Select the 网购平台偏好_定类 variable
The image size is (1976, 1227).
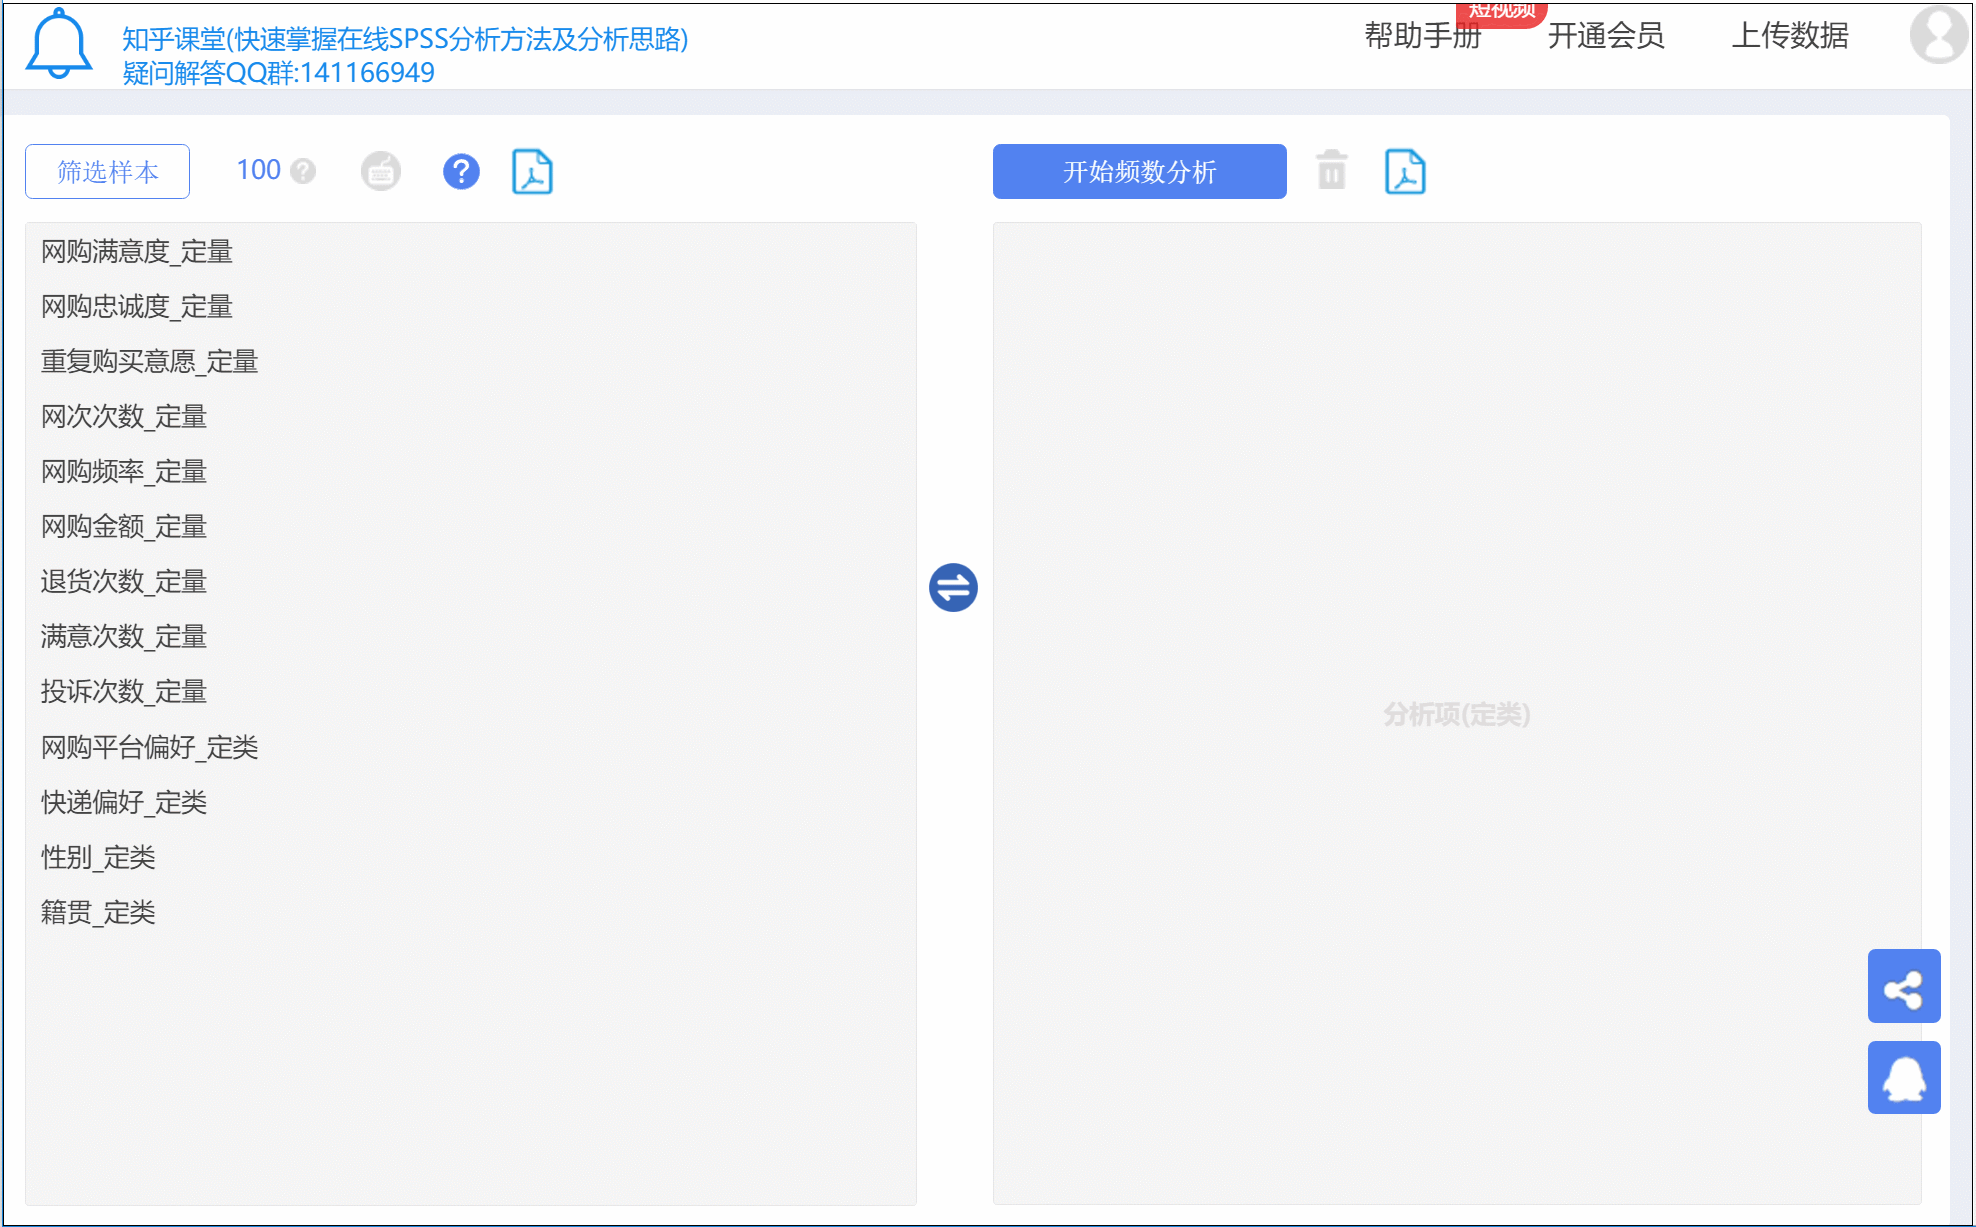point(150,747)
